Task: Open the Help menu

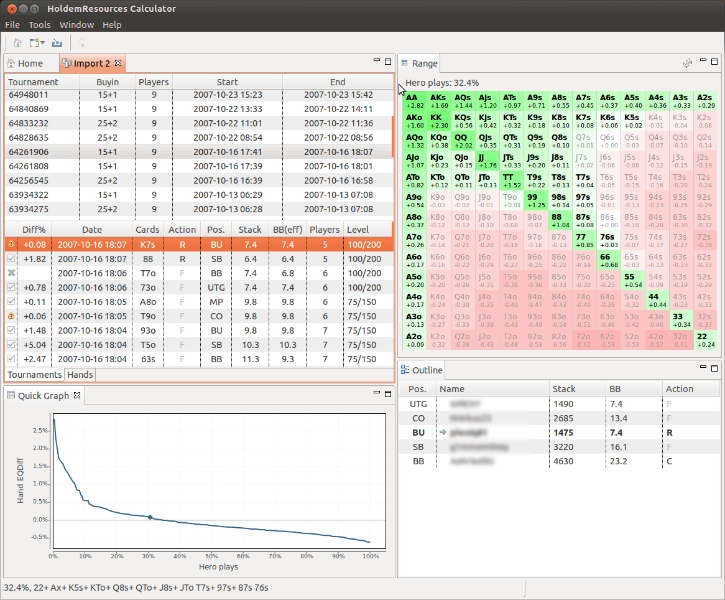Action: click(x=112, y=25)
